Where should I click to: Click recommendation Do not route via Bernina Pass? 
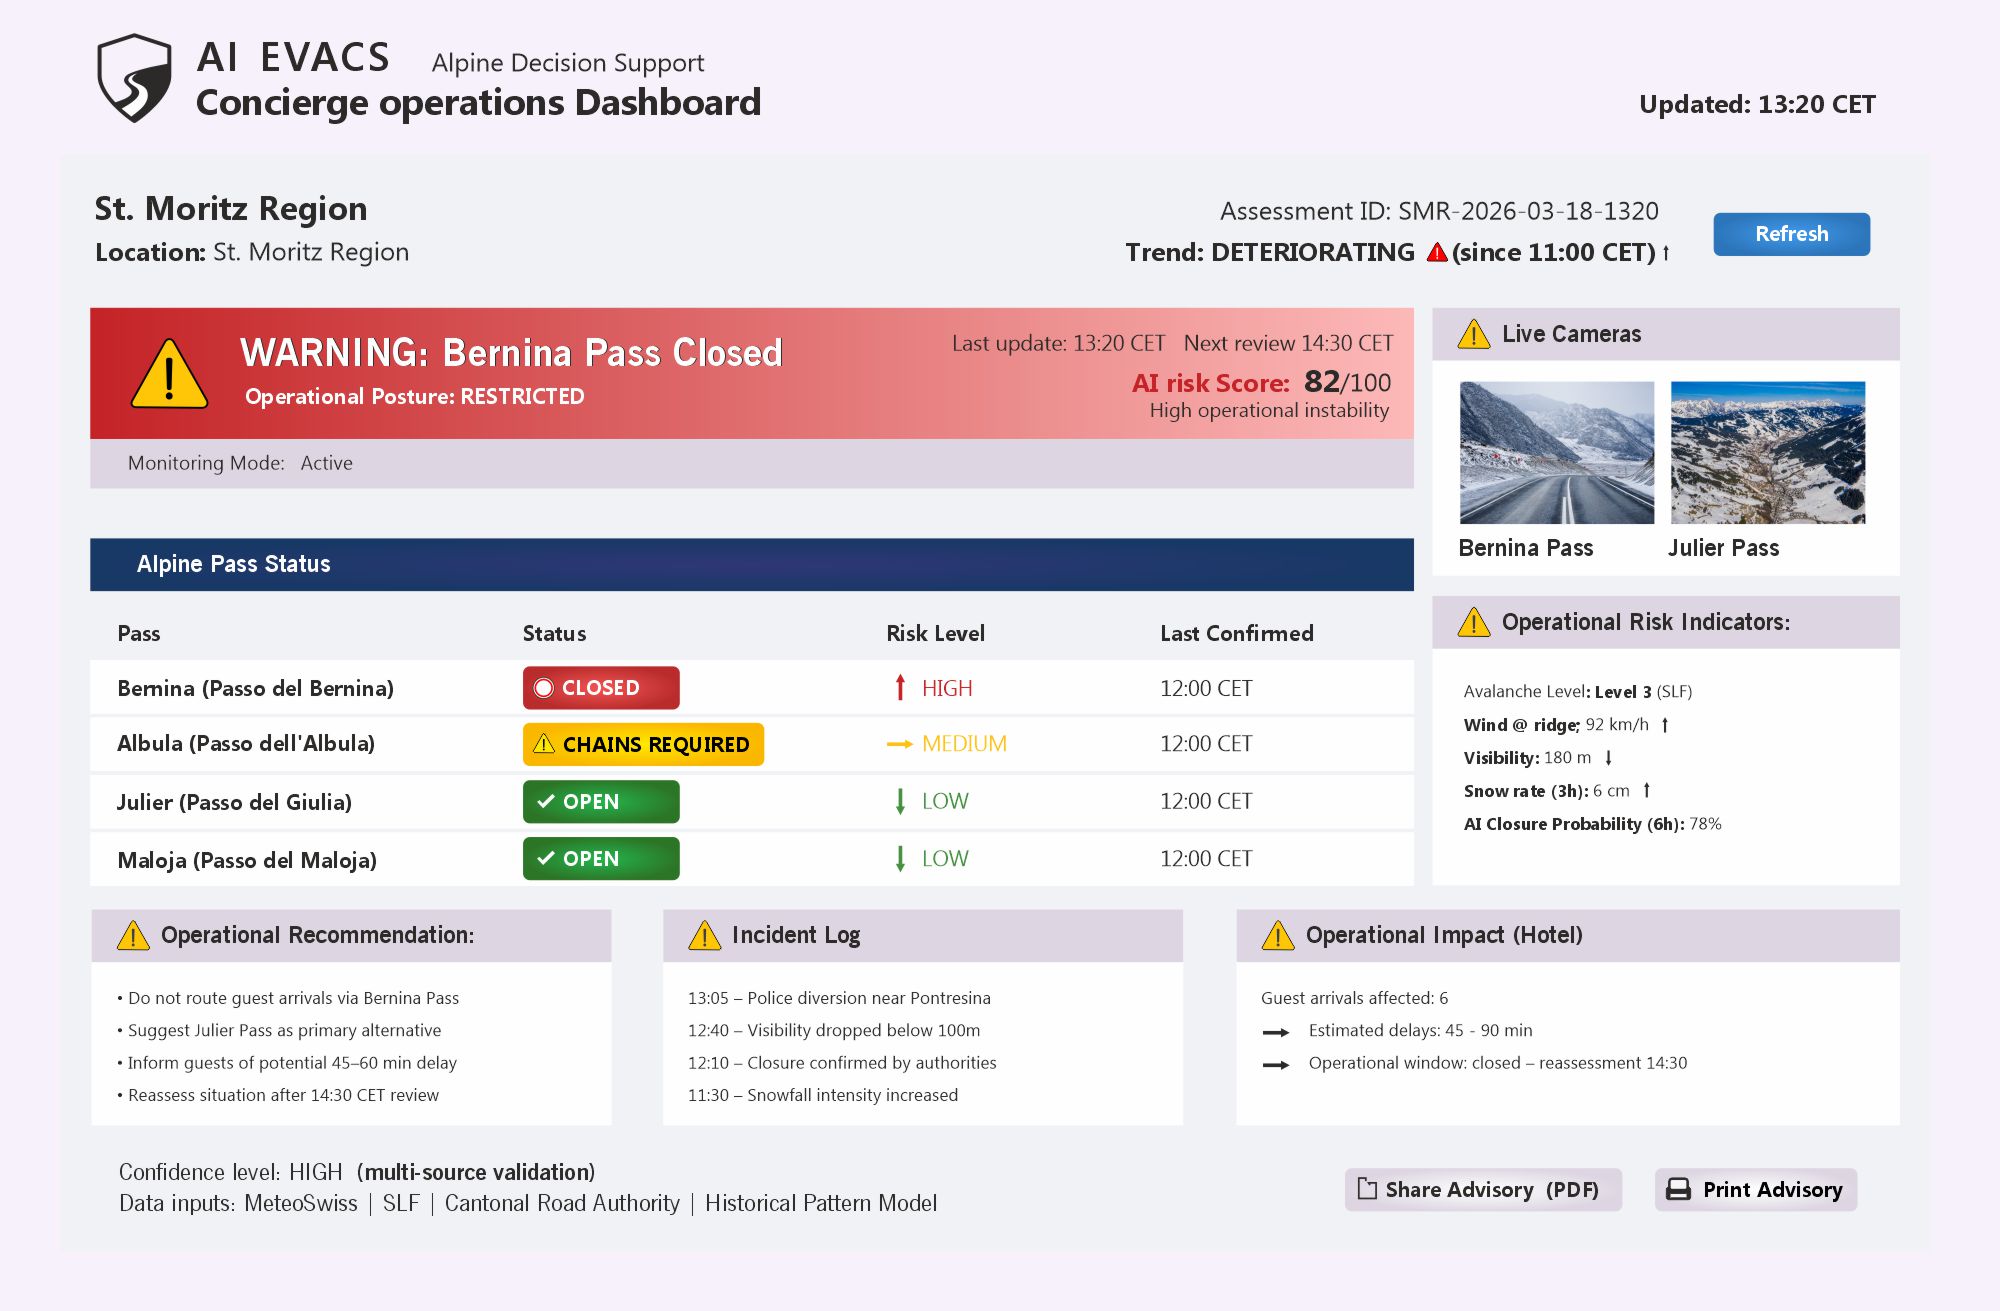click(288, 998)
